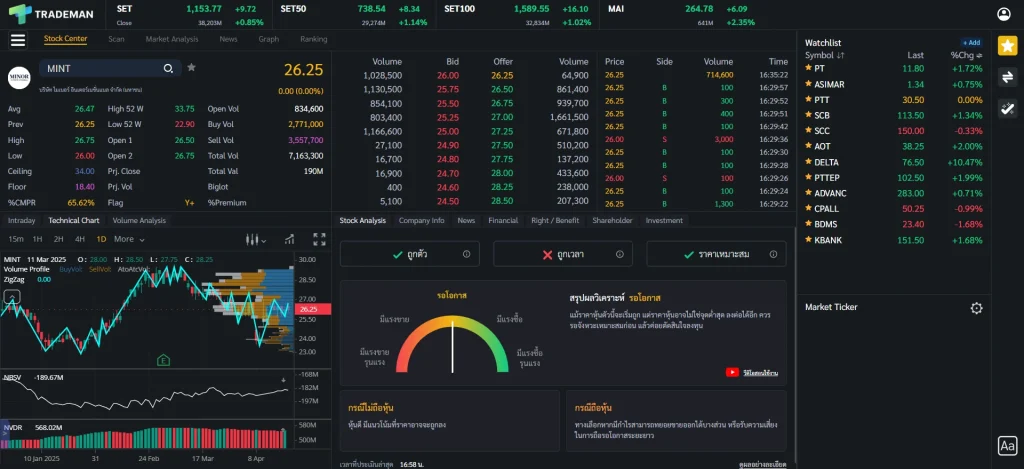Select the 15m timeframe button
Screen dimensions: 1024x469
[16, 239]
